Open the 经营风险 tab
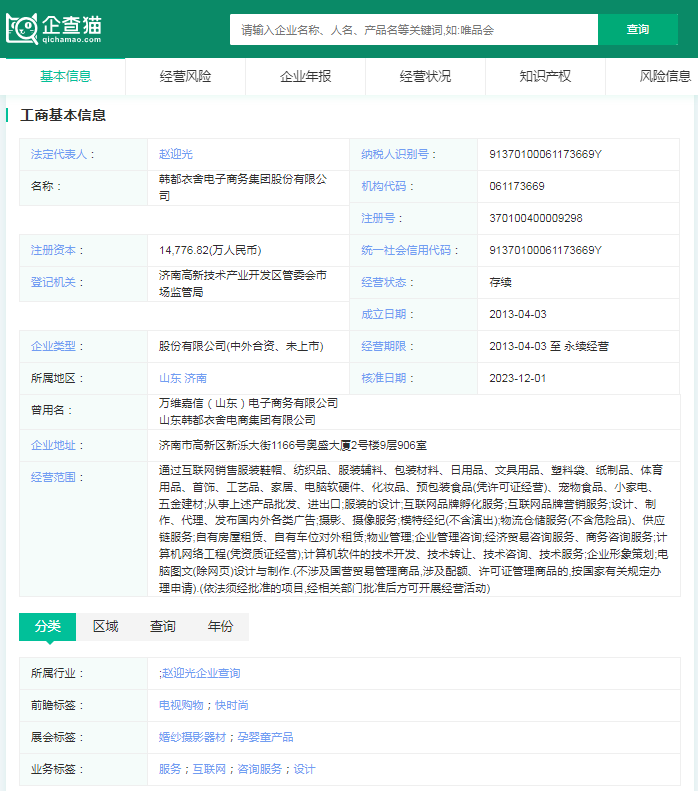 (x=185, y=76)
